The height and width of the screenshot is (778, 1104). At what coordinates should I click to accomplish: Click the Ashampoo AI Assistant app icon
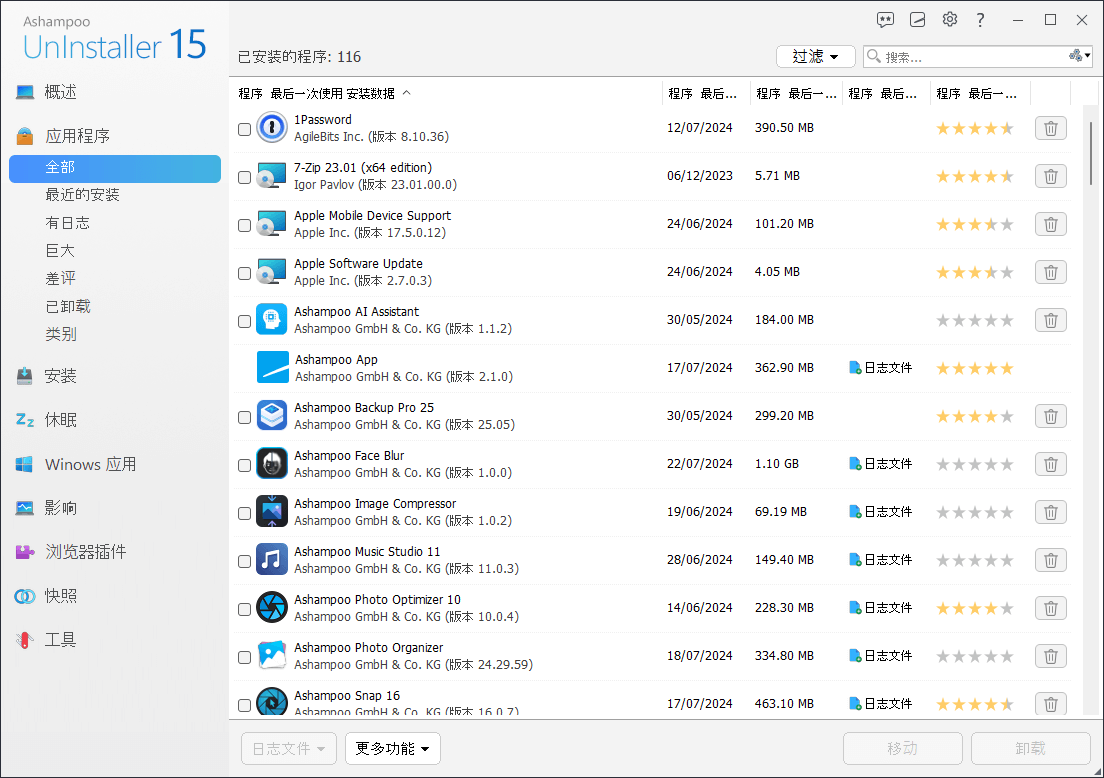tap(272, 320)
